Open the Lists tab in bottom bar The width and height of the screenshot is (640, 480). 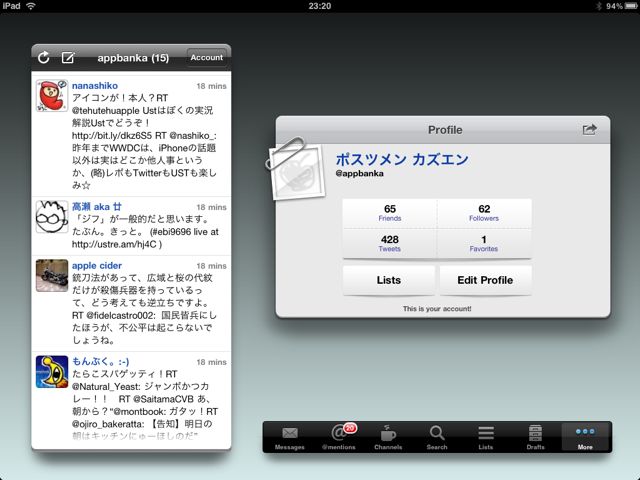pos(486,437)
